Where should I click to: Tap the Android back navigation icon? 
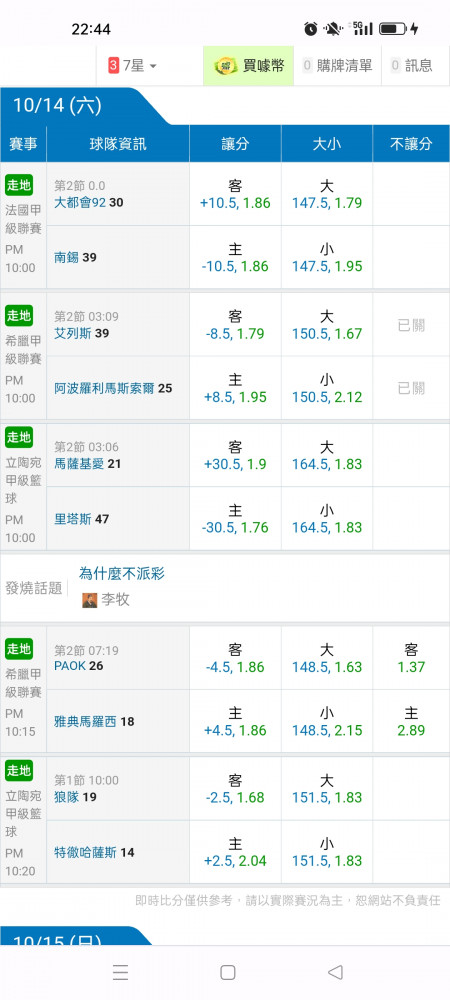(x=335, y=972)
